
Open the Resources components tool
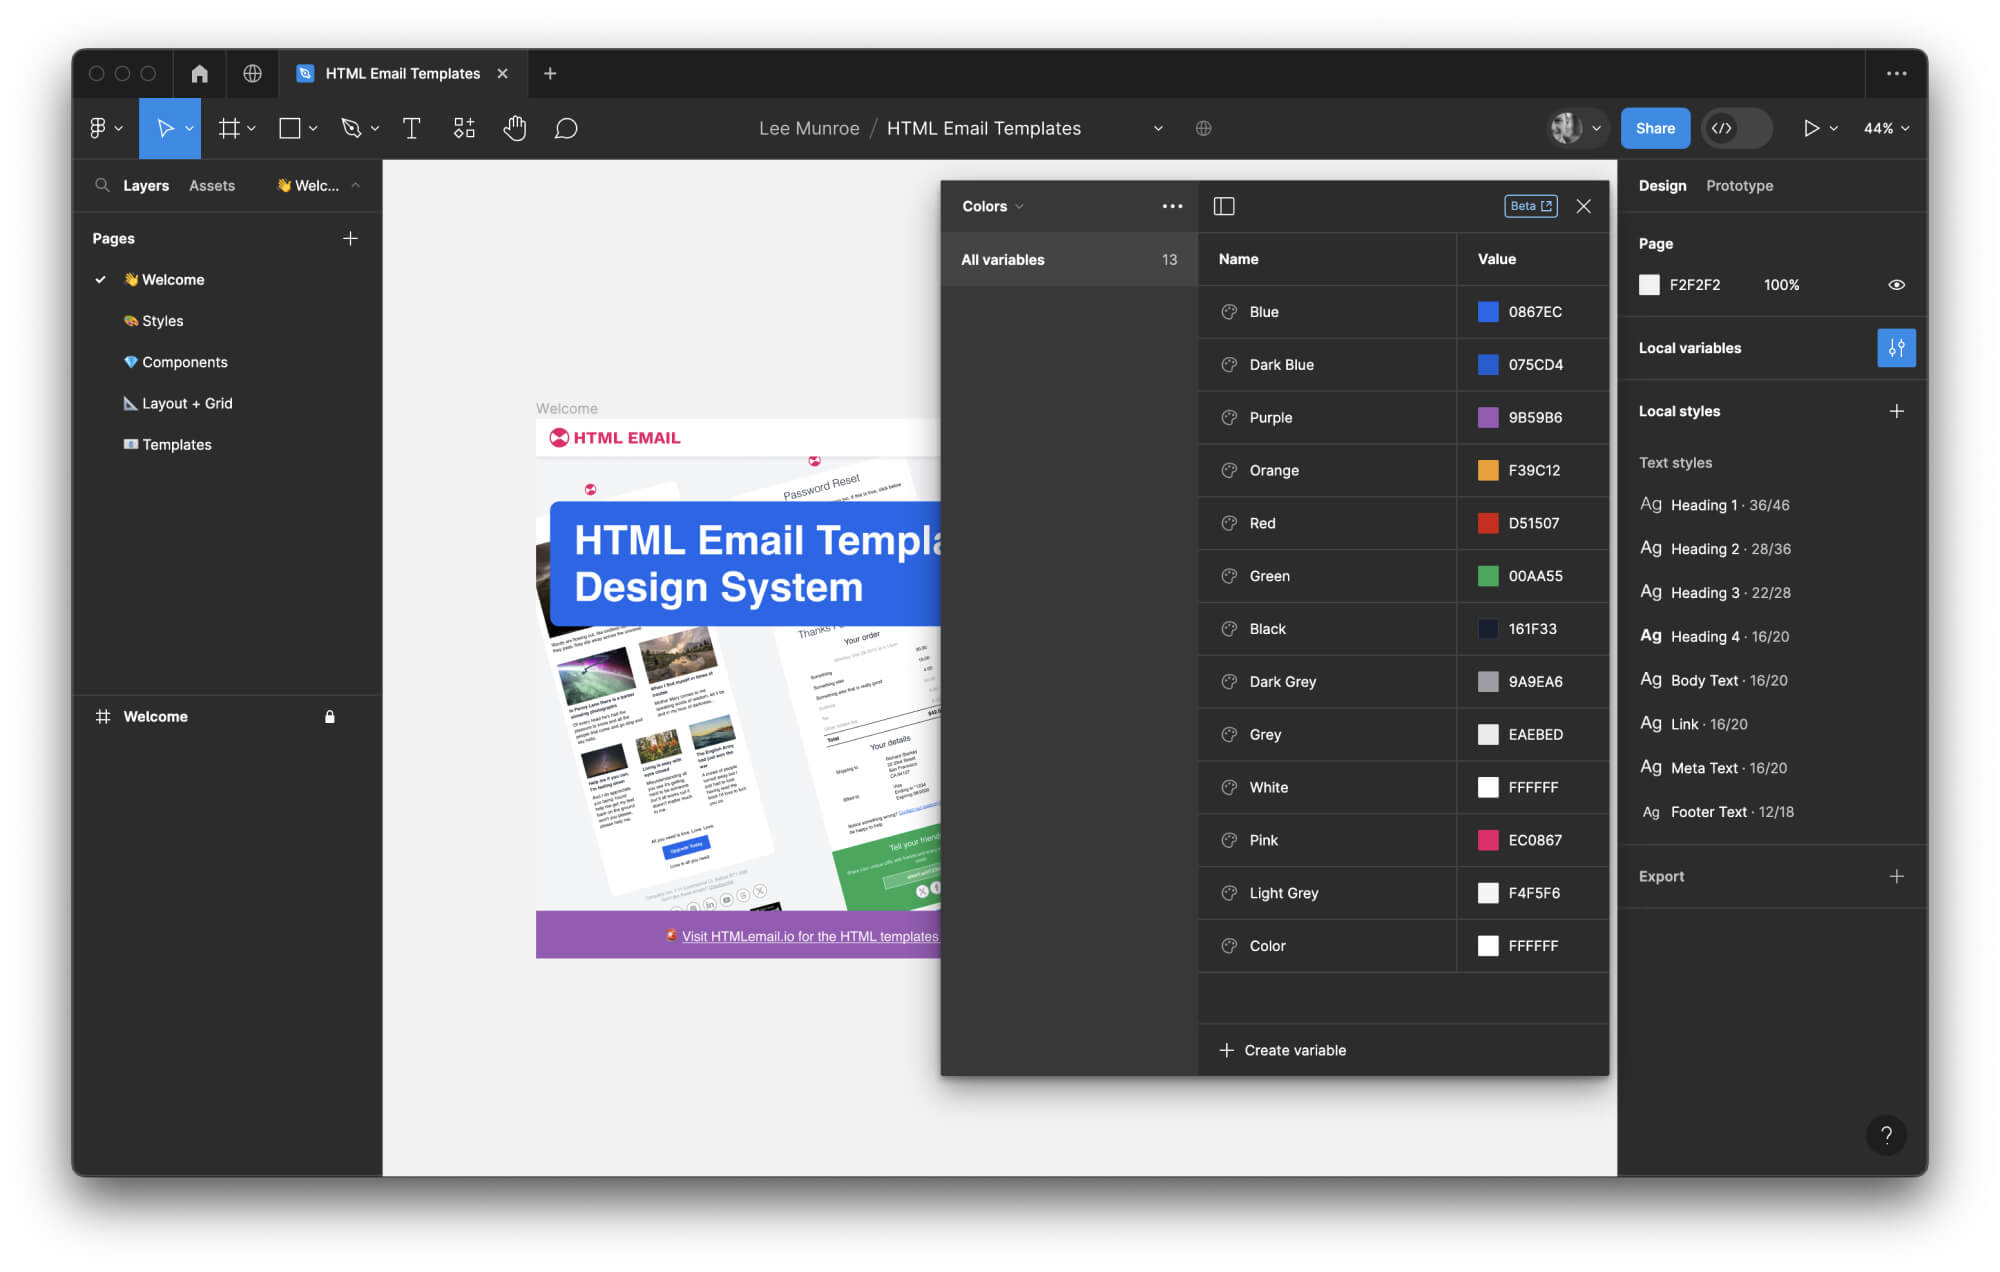click(464, 128)
